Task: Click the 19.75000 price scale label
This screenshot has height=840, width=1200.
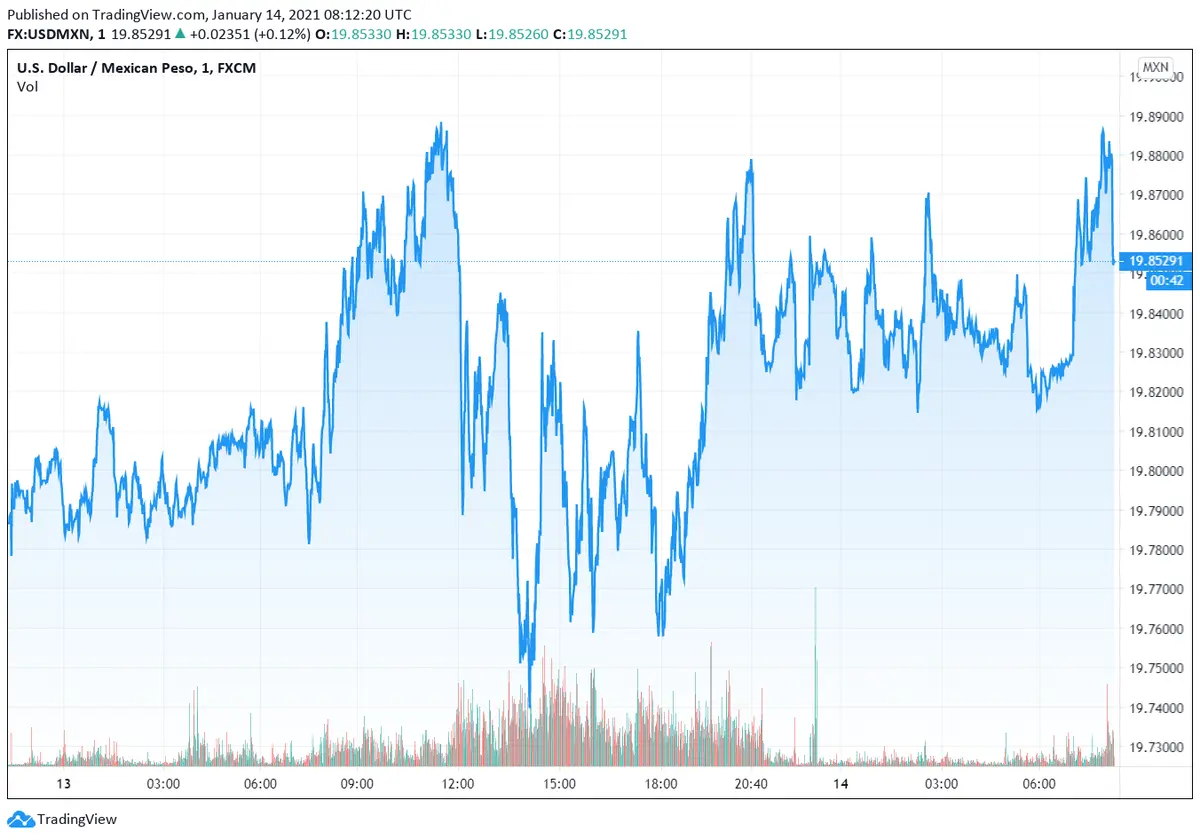Action: coord(1155,668)
